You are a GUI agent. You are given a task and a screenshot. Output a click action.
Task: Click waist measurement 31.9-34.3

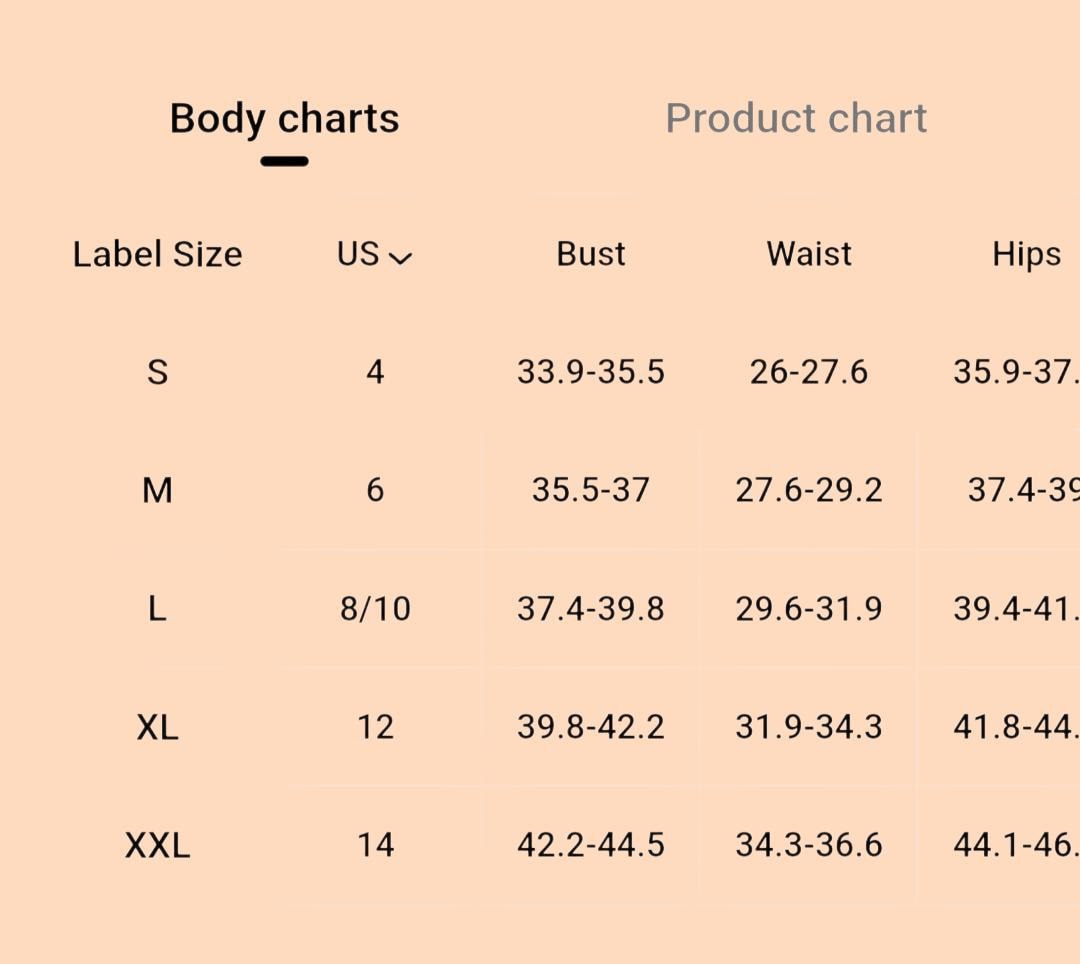(809, 728)
